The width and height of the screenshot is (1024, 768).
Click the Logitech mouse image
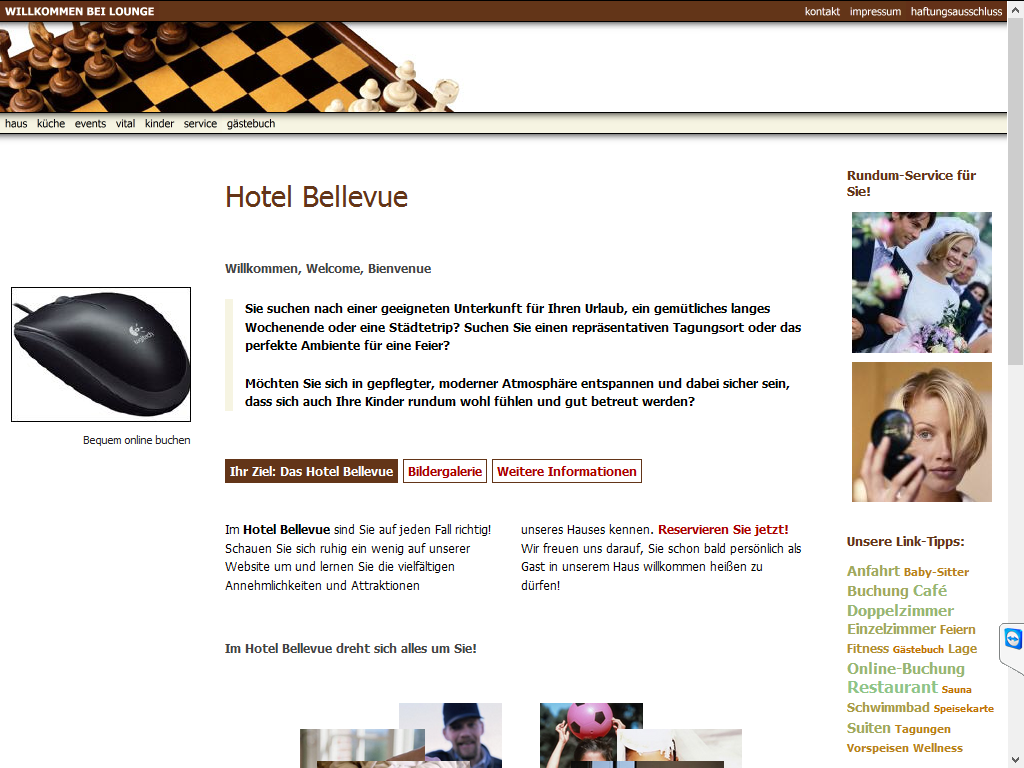click(x=101, y=355)
